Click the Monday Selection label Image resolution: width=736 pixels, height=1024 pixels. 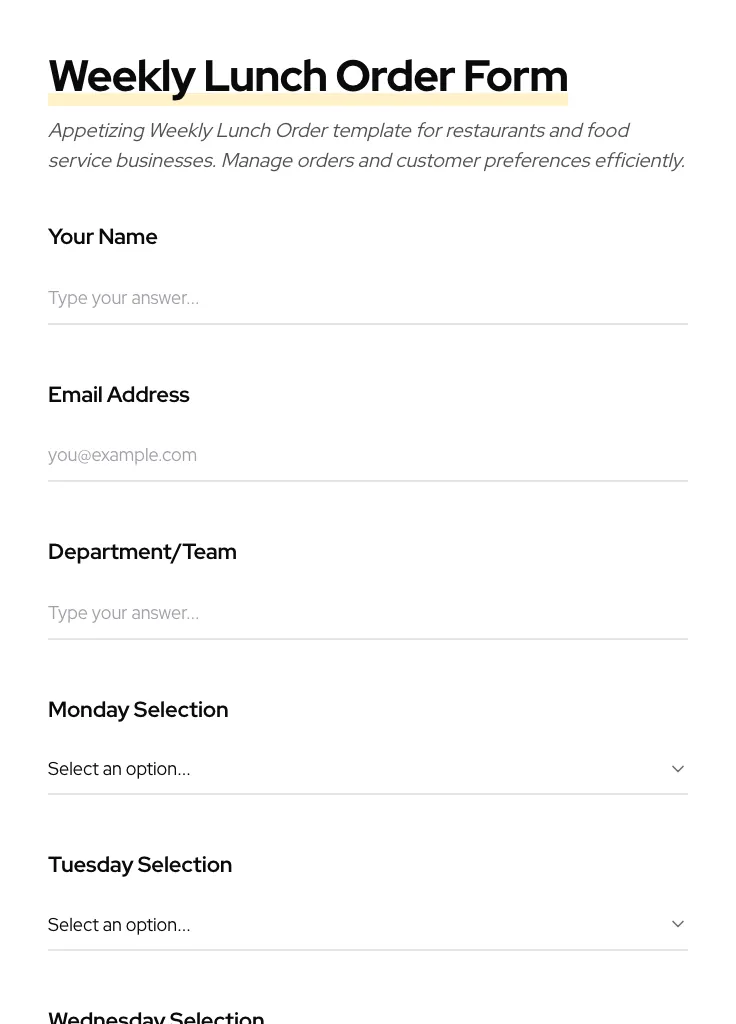(x=138, y=710)
